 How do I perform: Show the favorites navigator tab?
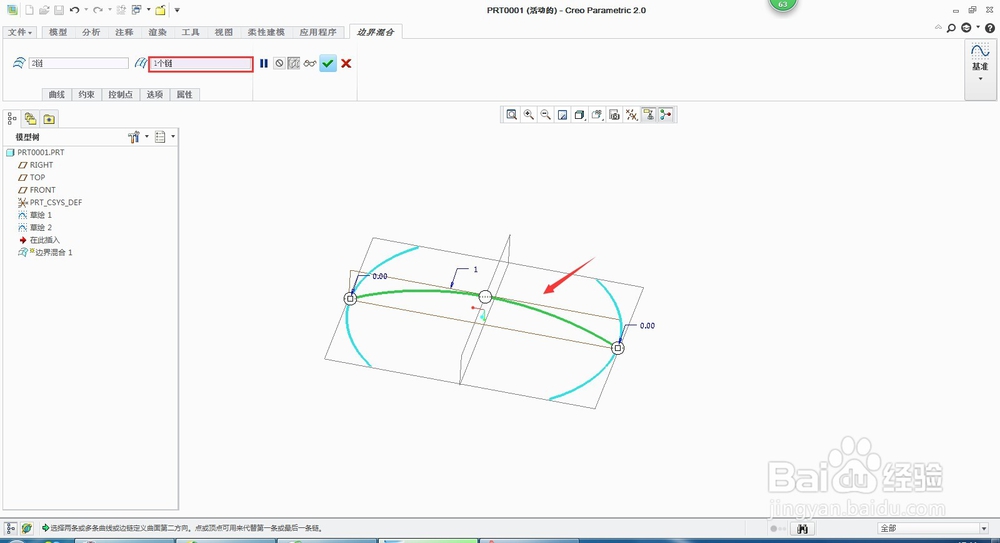tap(49, 119)
